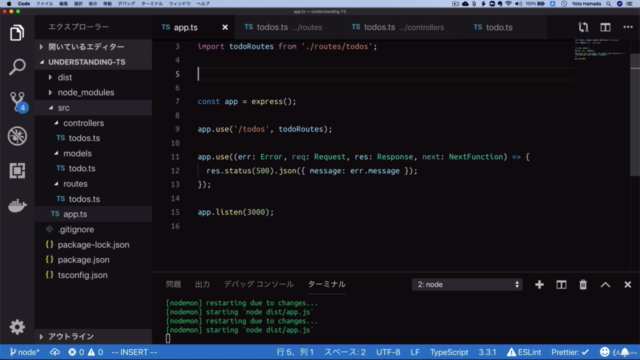
Task: Click the 3.3.1 TypeScript version
Action: [487, 352]
